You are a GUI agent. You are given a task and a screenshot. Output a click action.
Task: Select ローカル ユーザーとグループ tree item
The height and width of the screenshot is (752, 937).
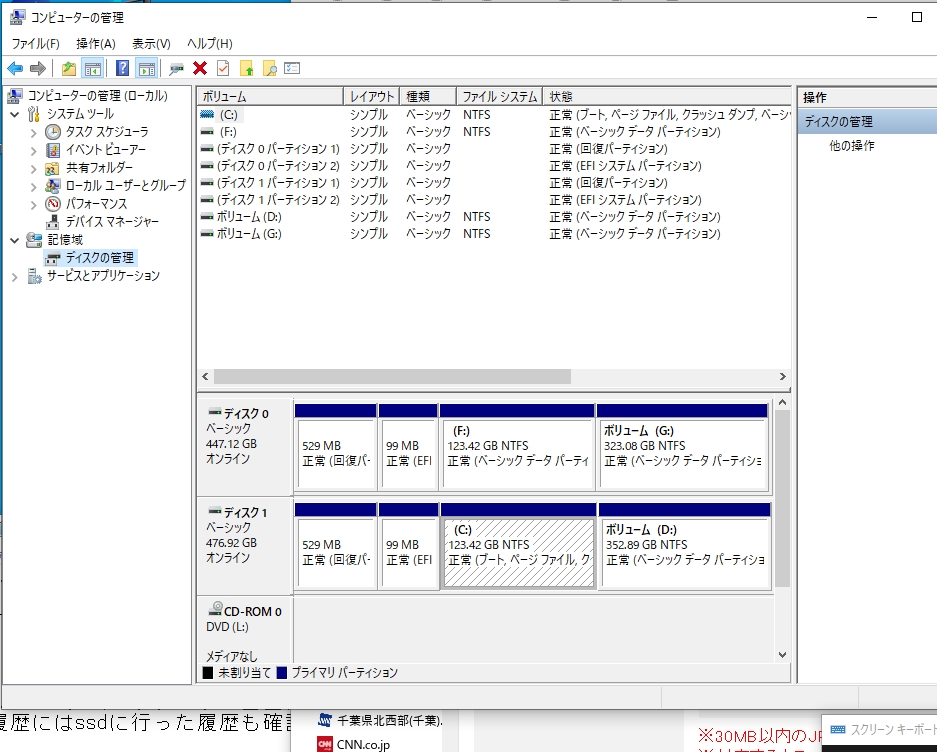pyautogui.click(x=125, y=185)
